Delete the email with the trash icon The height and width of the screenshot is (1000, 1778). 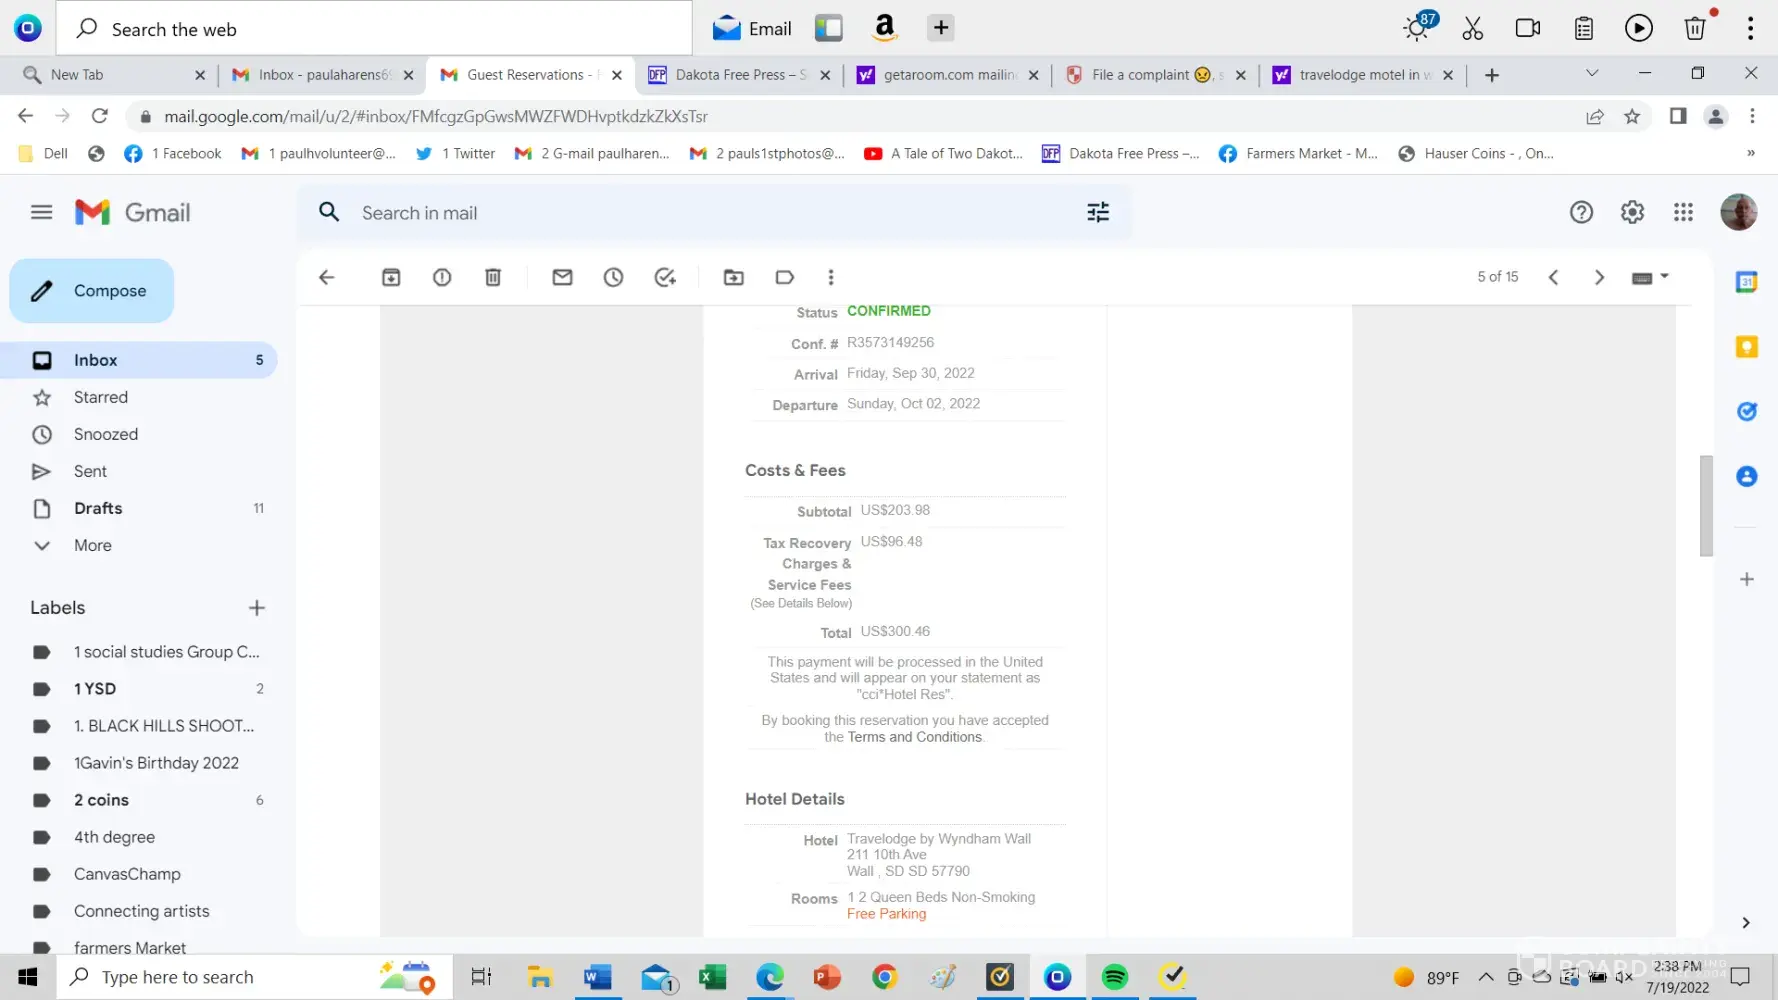[x=493, y=277]
